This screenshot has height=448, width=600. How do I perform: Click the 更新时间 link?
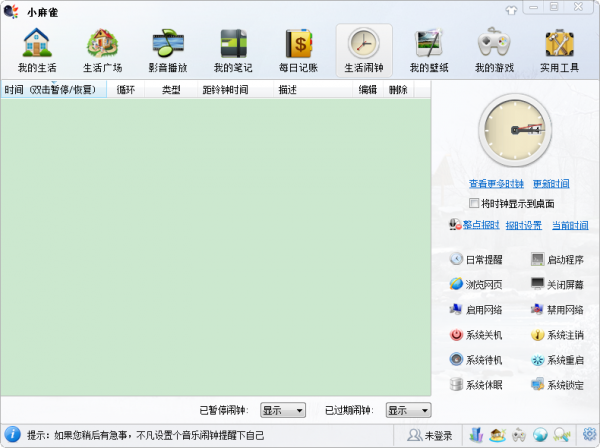point(551,184)
